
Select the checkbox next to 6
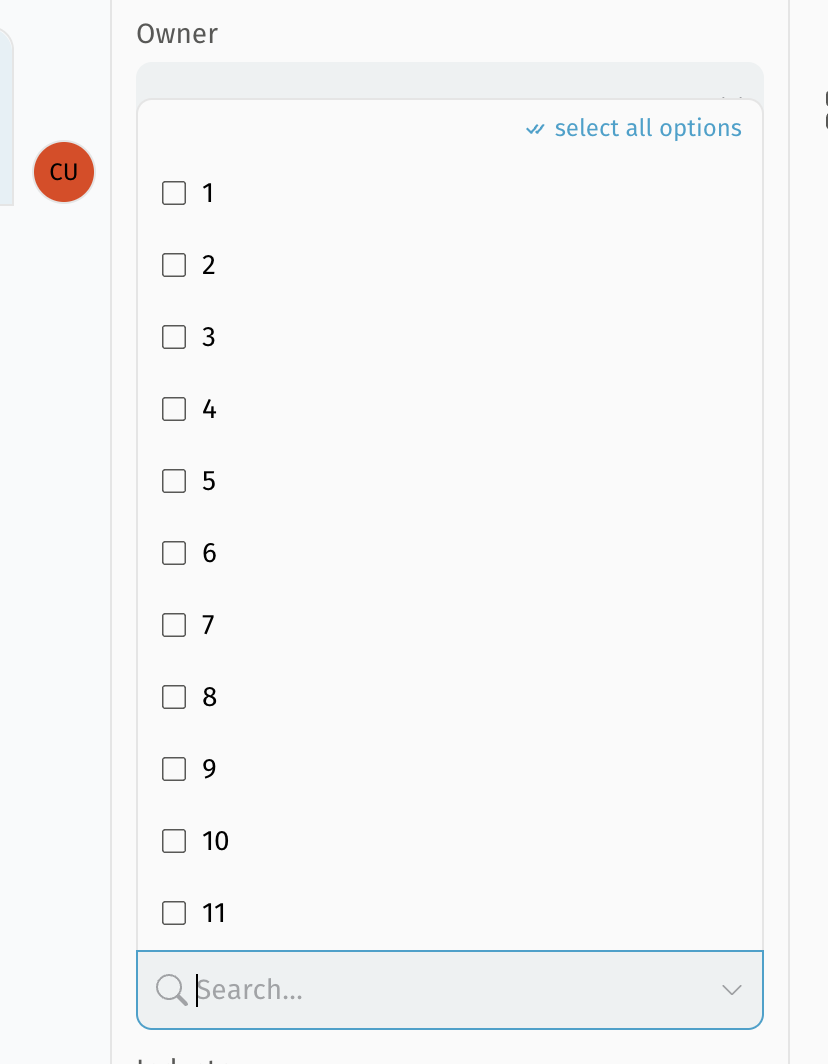pyautogui.click(x=174, y=553)
